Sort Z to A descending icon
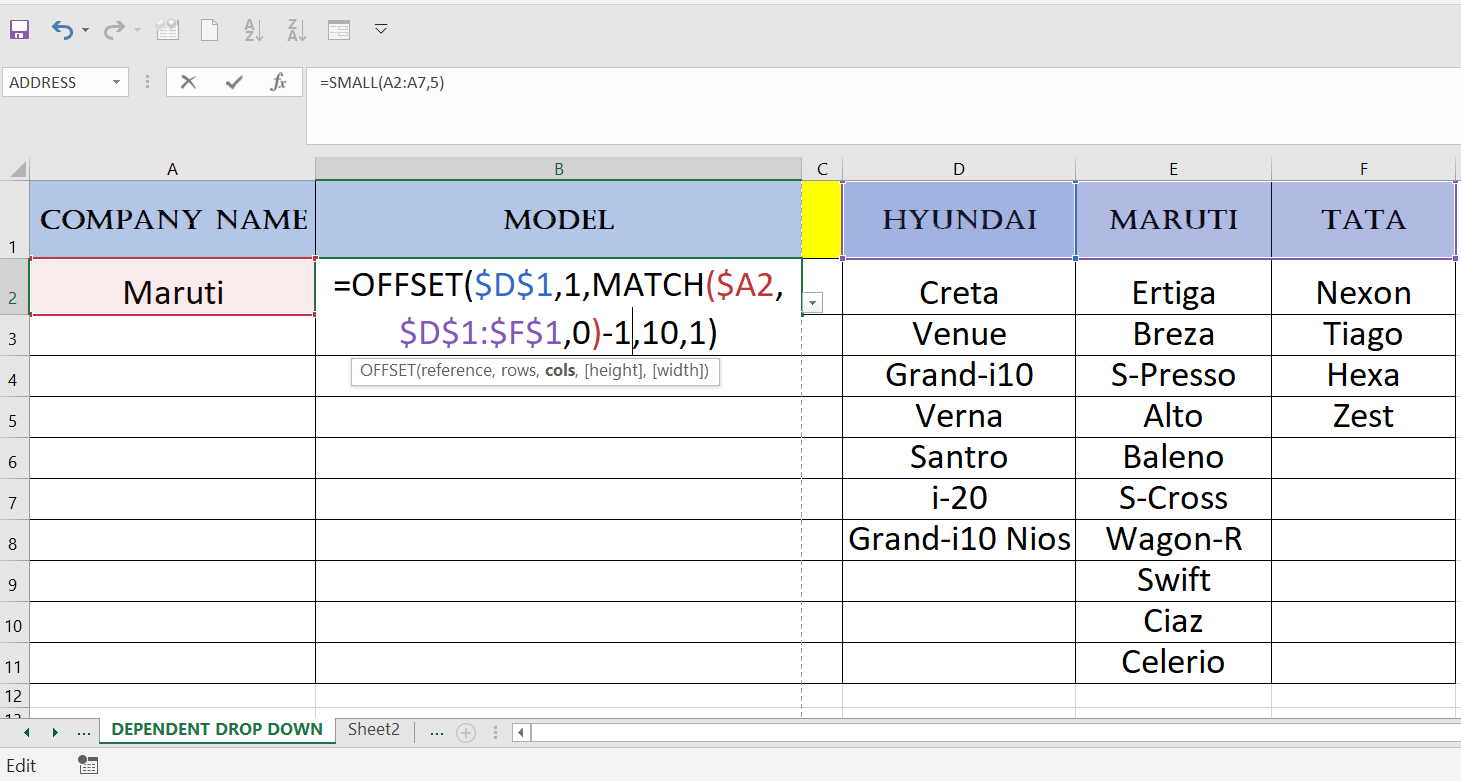 point(296,30)
